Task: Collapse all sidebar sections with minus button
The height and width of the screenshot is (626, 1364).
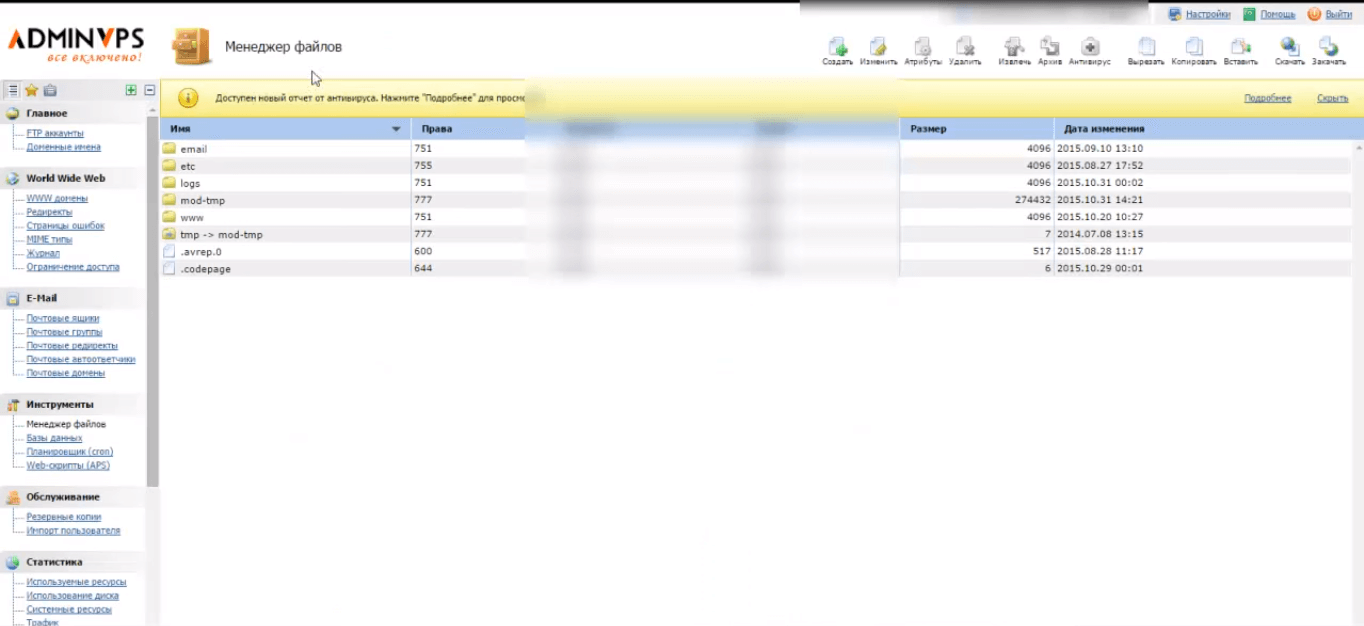Action: 149,90
